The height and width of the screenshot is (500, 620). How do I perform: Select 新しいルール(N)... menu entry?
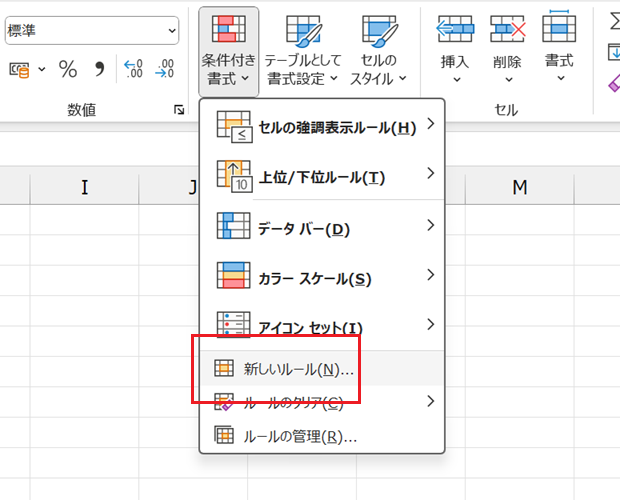tap(298, 369)
